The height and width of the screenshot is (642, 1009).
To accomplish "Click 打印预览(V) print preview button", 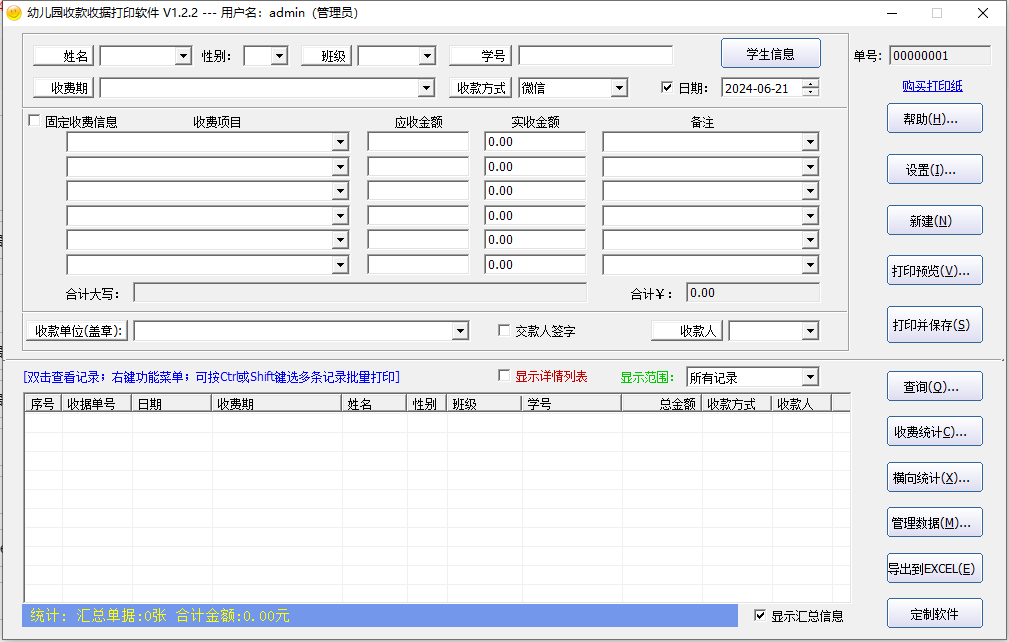I will (934, 271).
